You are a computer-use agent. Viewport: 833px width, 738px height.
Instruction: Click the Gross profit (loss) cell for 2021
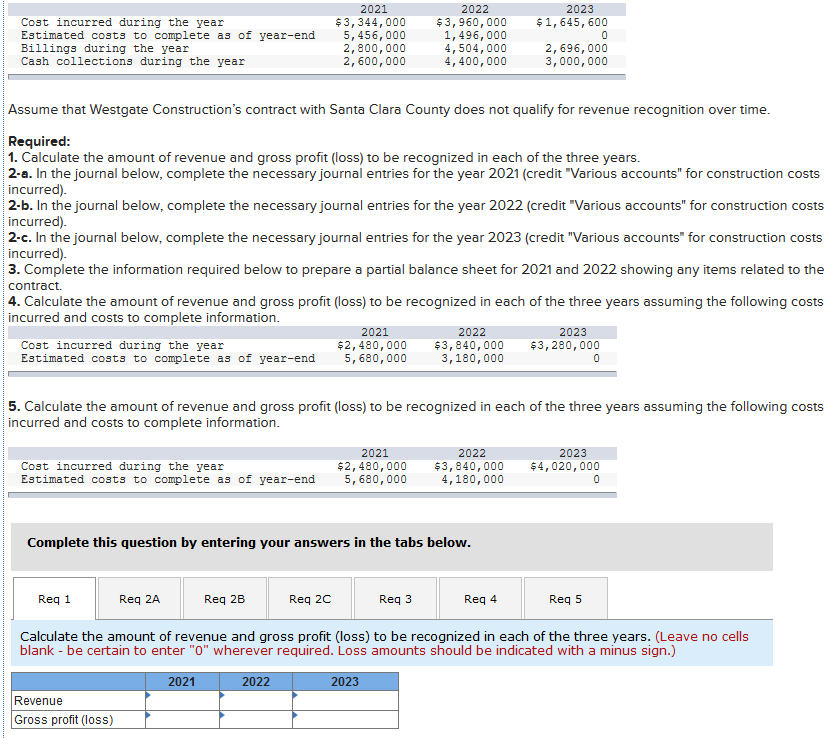pos(182,718)
